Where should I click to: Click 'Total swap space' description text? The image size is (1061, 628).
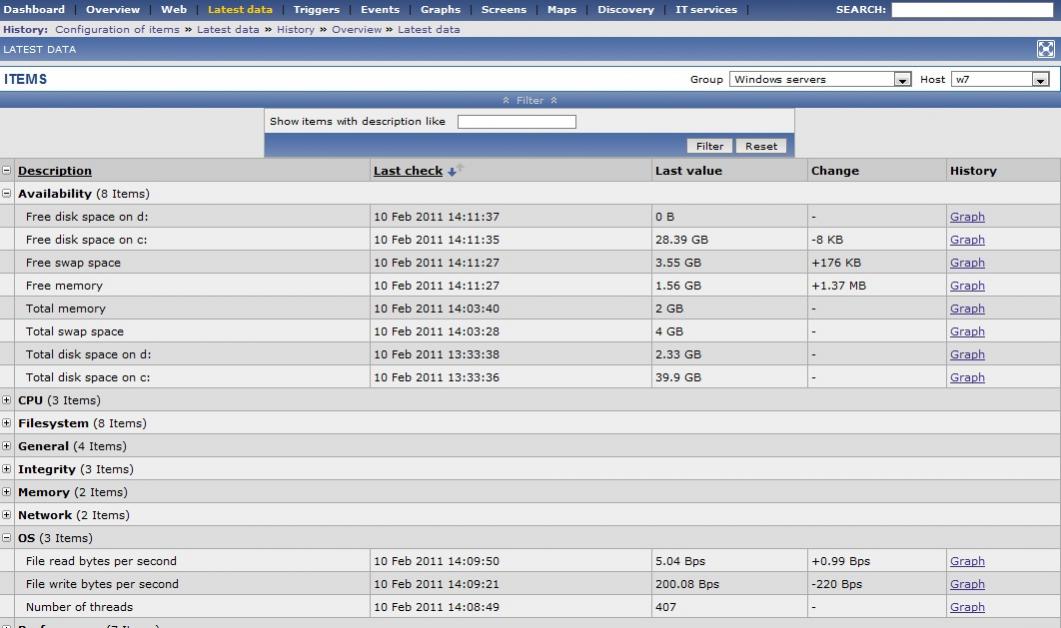coord(74,332)
